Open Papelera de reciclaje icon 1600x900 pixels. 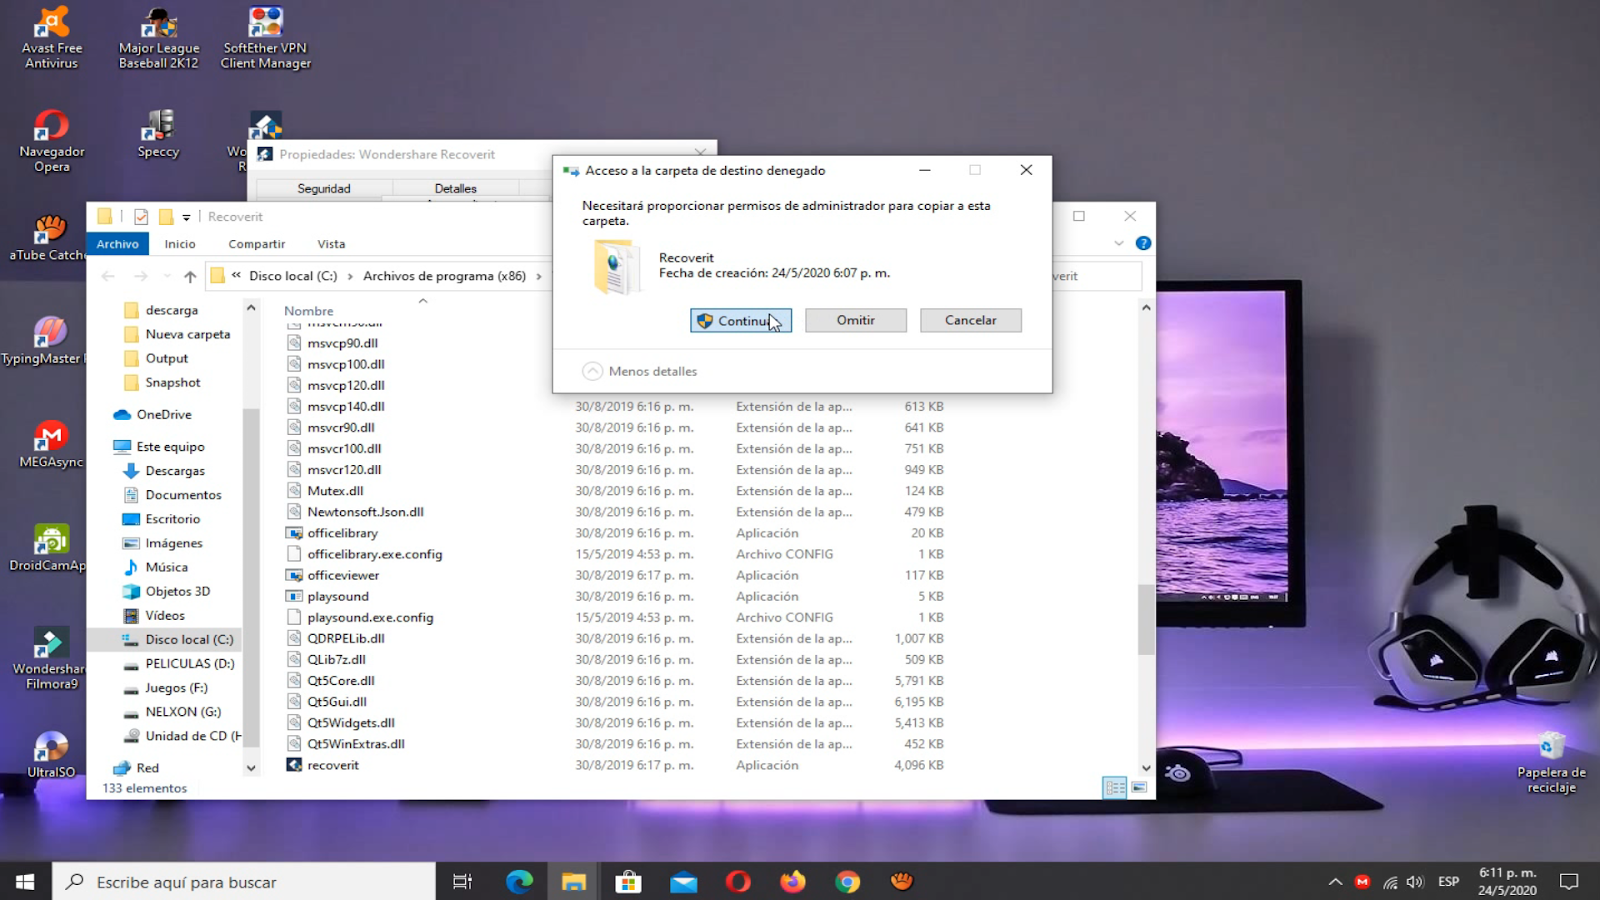(x=1551, y=762)
